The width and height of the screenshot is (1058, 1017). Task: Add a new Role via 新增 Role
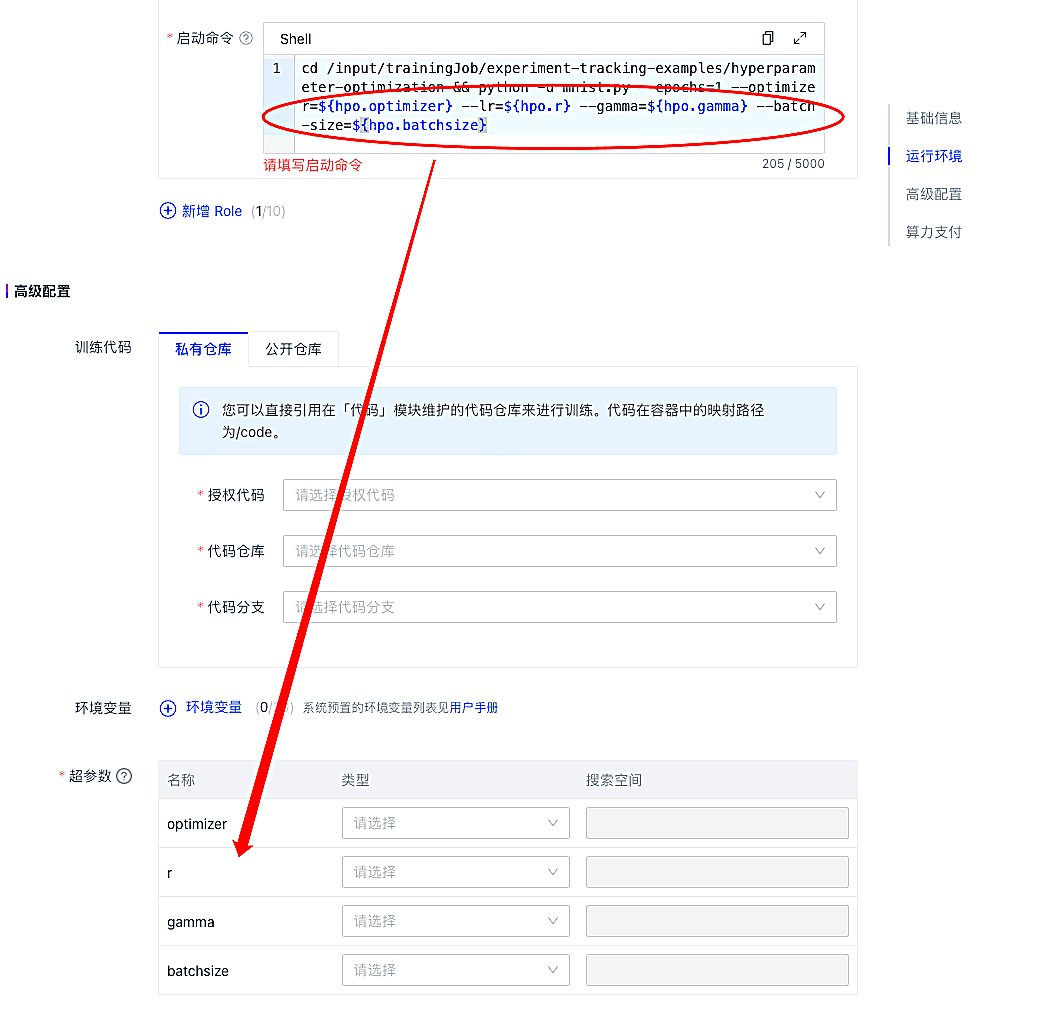[211, 211]
